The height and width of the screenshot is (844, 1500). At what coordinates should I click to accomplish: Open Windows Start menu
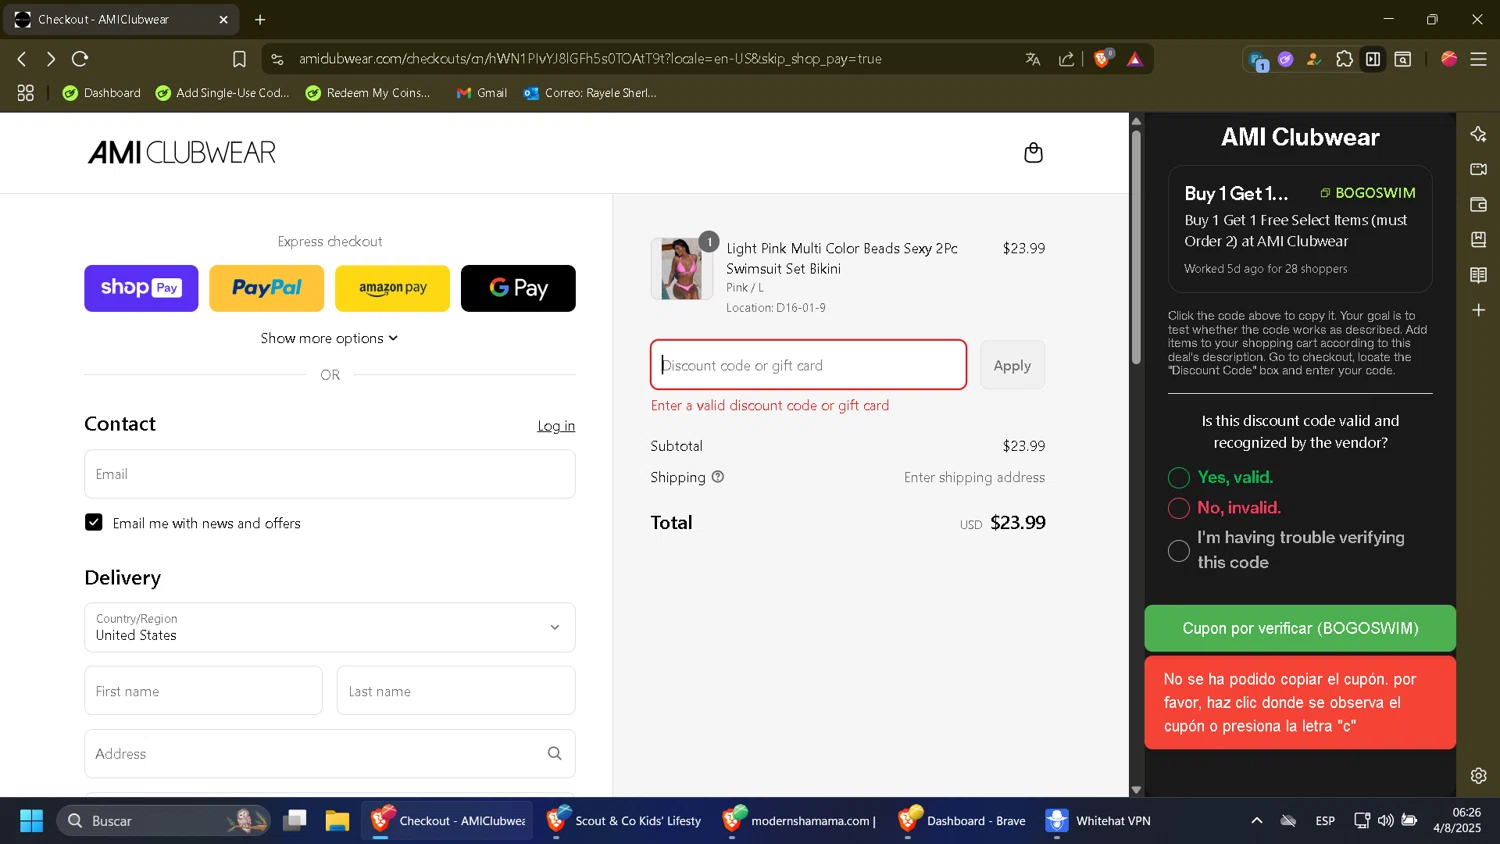[31, 821]
